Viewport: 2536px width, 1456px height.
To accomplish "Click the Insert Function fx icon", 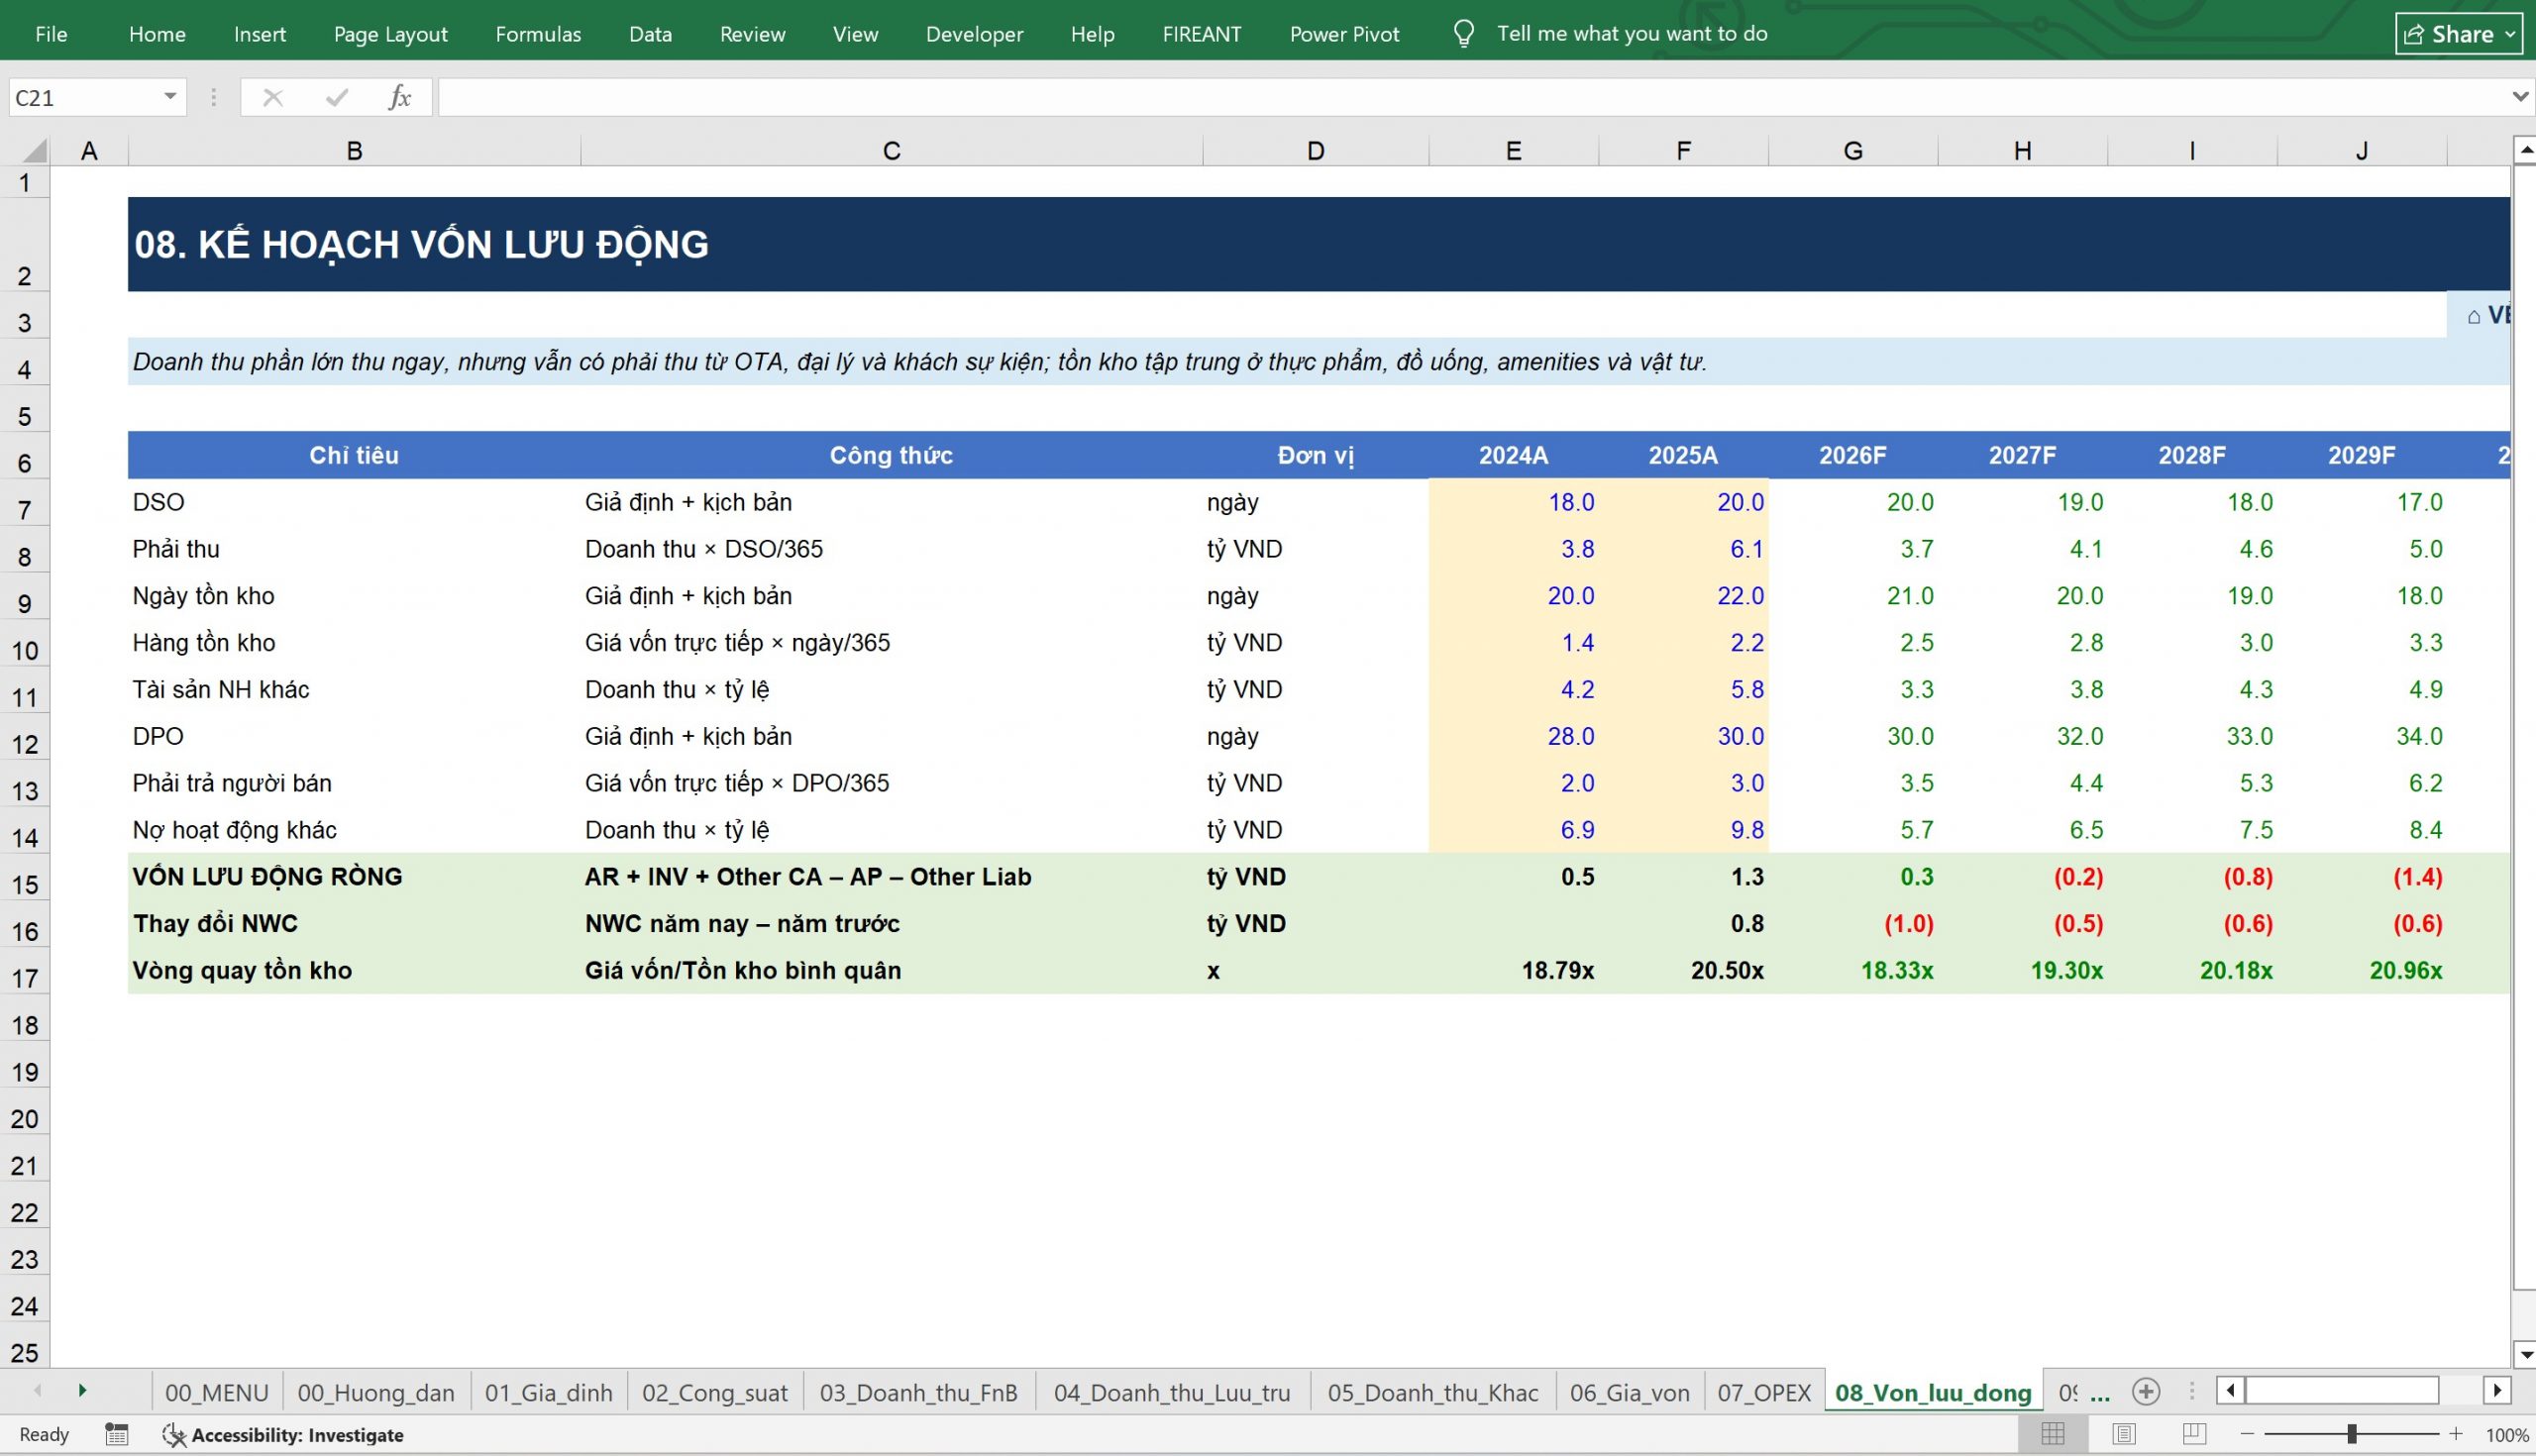I will (399, 97).
